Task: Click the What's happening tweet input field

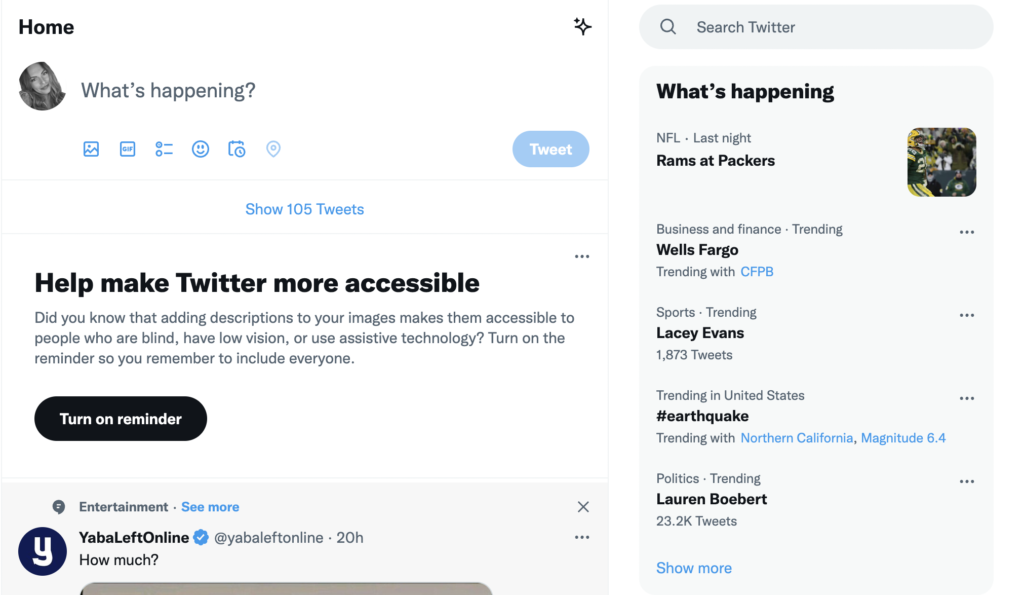Action: [168, 90]
